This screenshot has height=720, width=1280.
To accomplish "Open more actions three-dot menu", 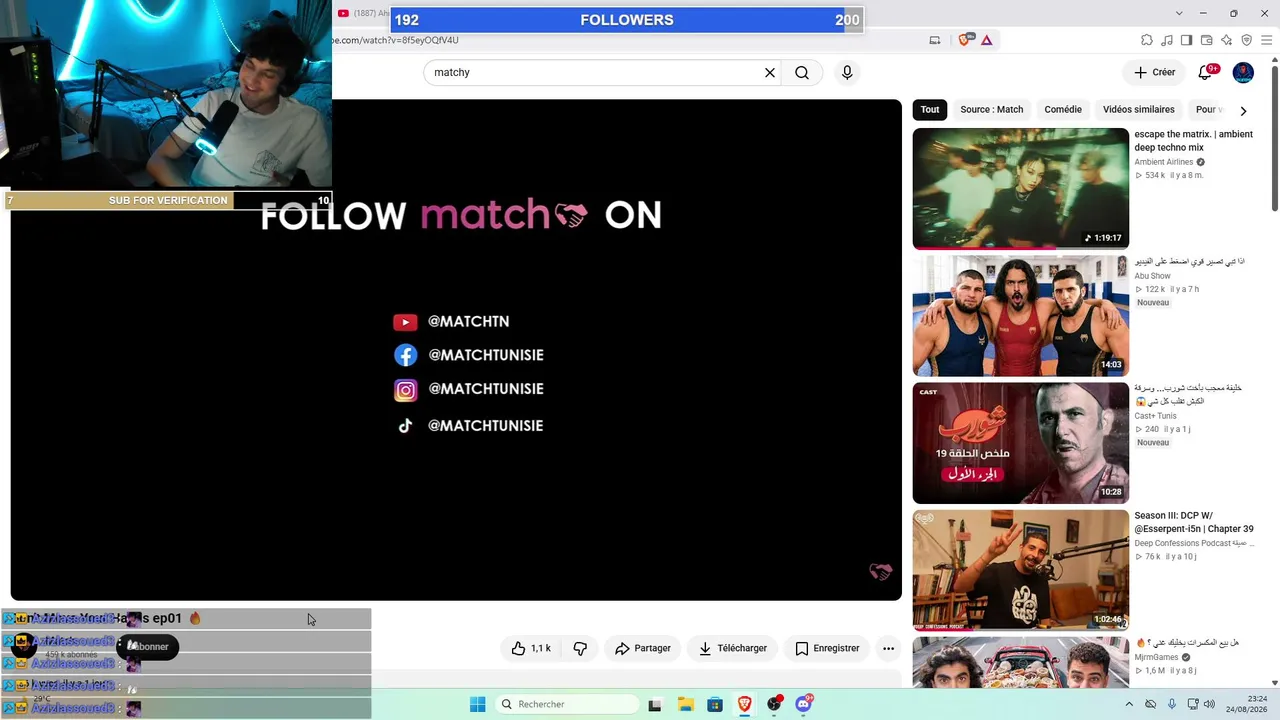I will click(888, 648).
